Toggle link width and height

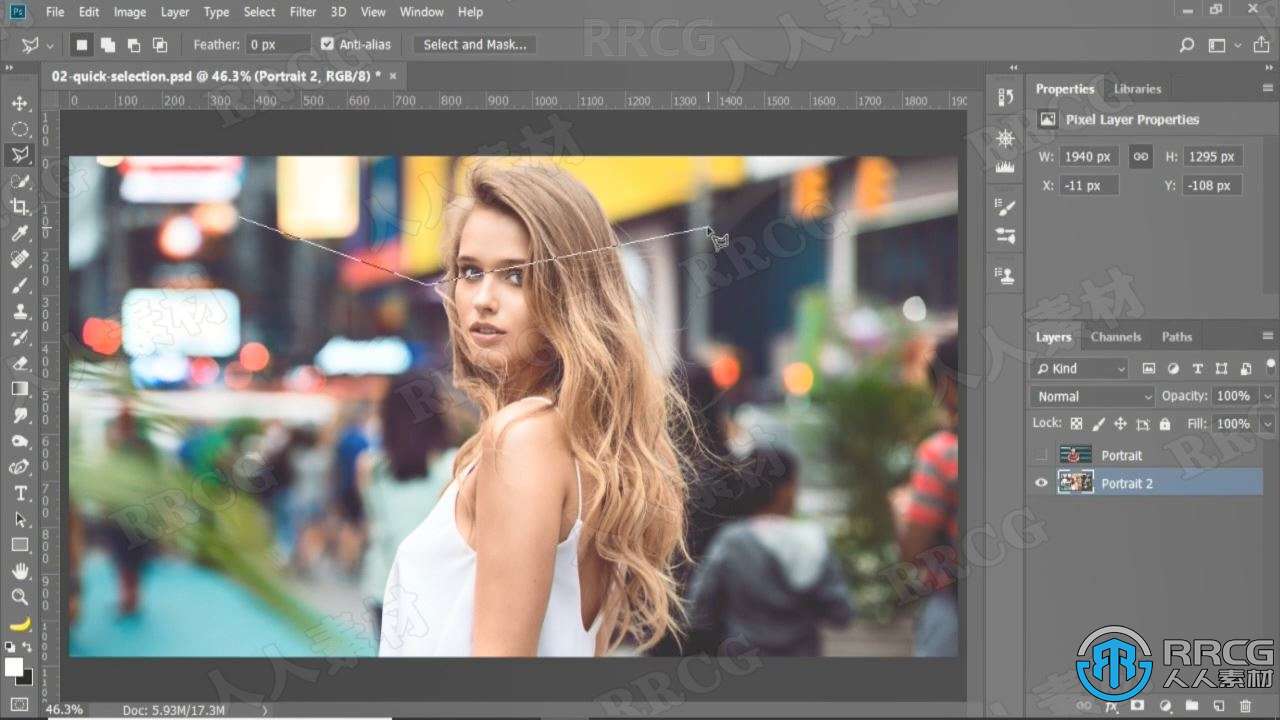tap(1139, 156)
